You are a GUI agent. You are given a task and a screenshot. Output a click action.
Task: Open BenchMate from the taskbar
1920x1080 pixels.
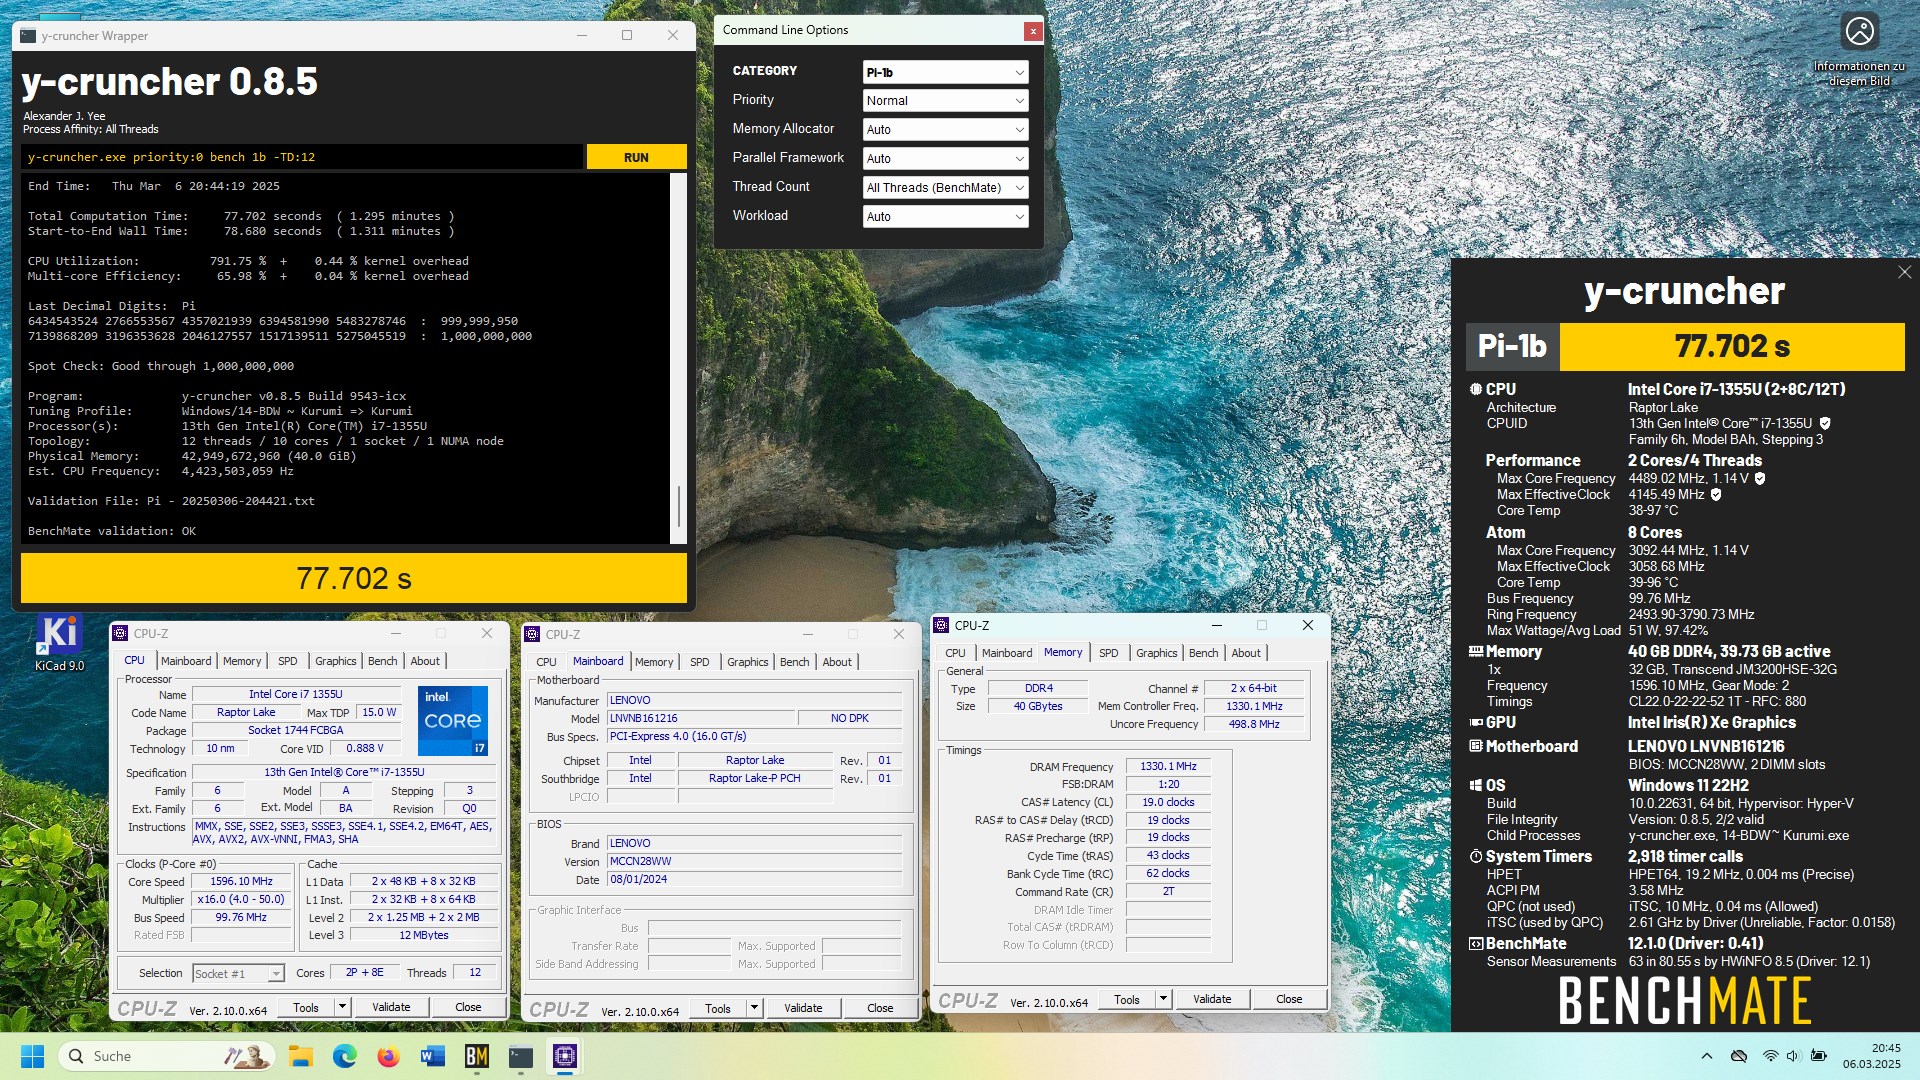click(x=477, y=1056)
